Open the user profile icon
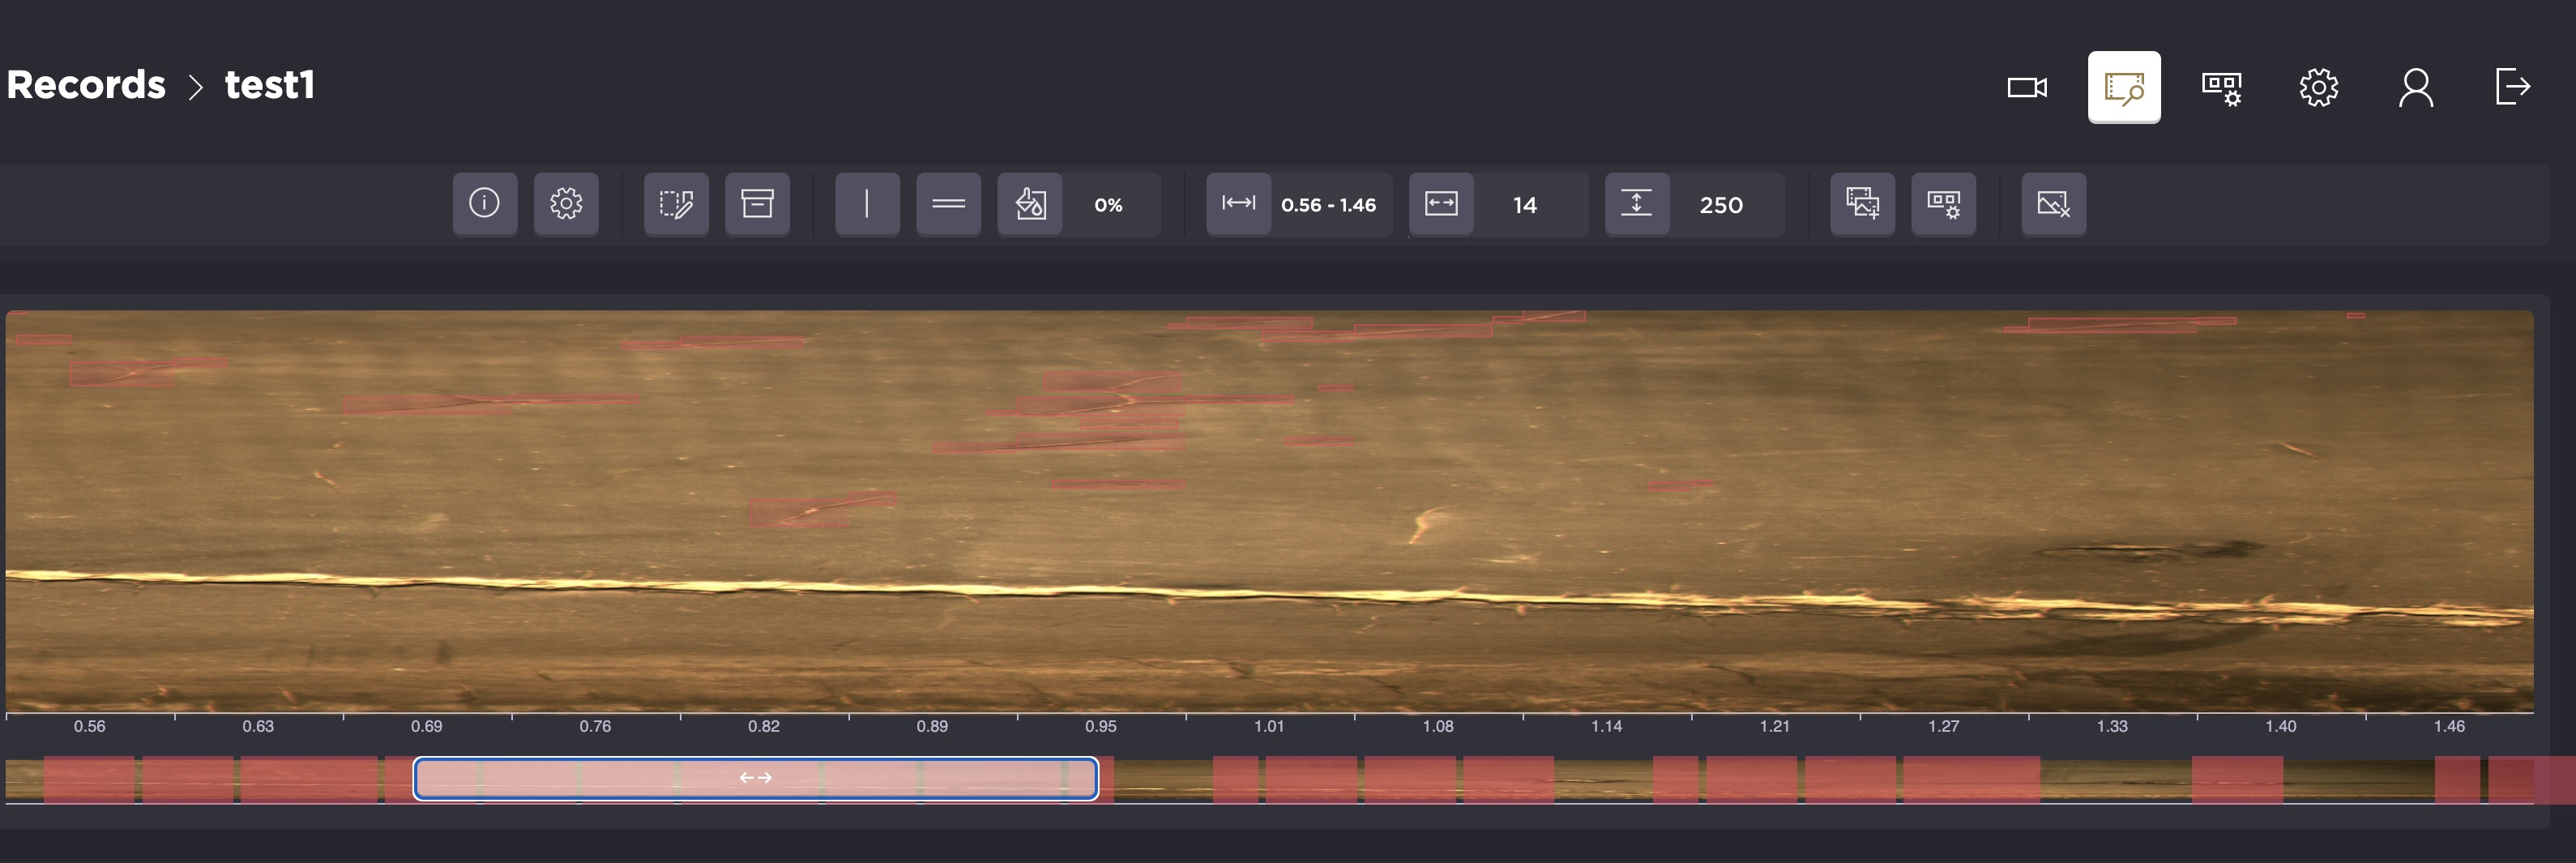 2415,88
